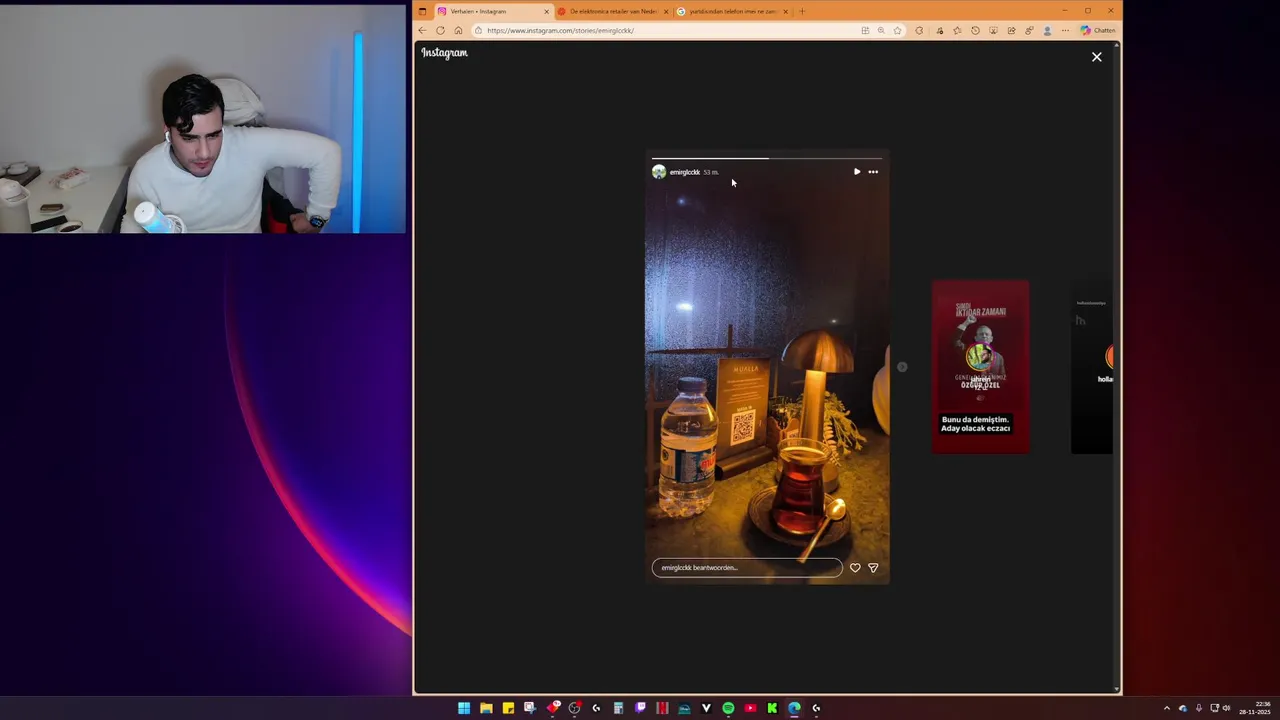Open Edge Settings and more menu
Image resolution: width=1280 pixels, height=720 pixels.
point(1065,30)
